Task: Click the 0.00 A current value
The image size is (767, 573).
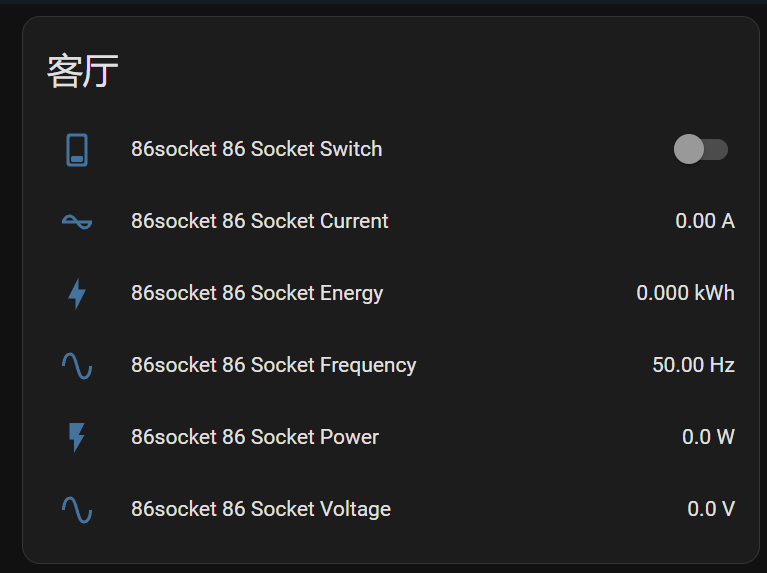Action: click(x=705, y=221)
